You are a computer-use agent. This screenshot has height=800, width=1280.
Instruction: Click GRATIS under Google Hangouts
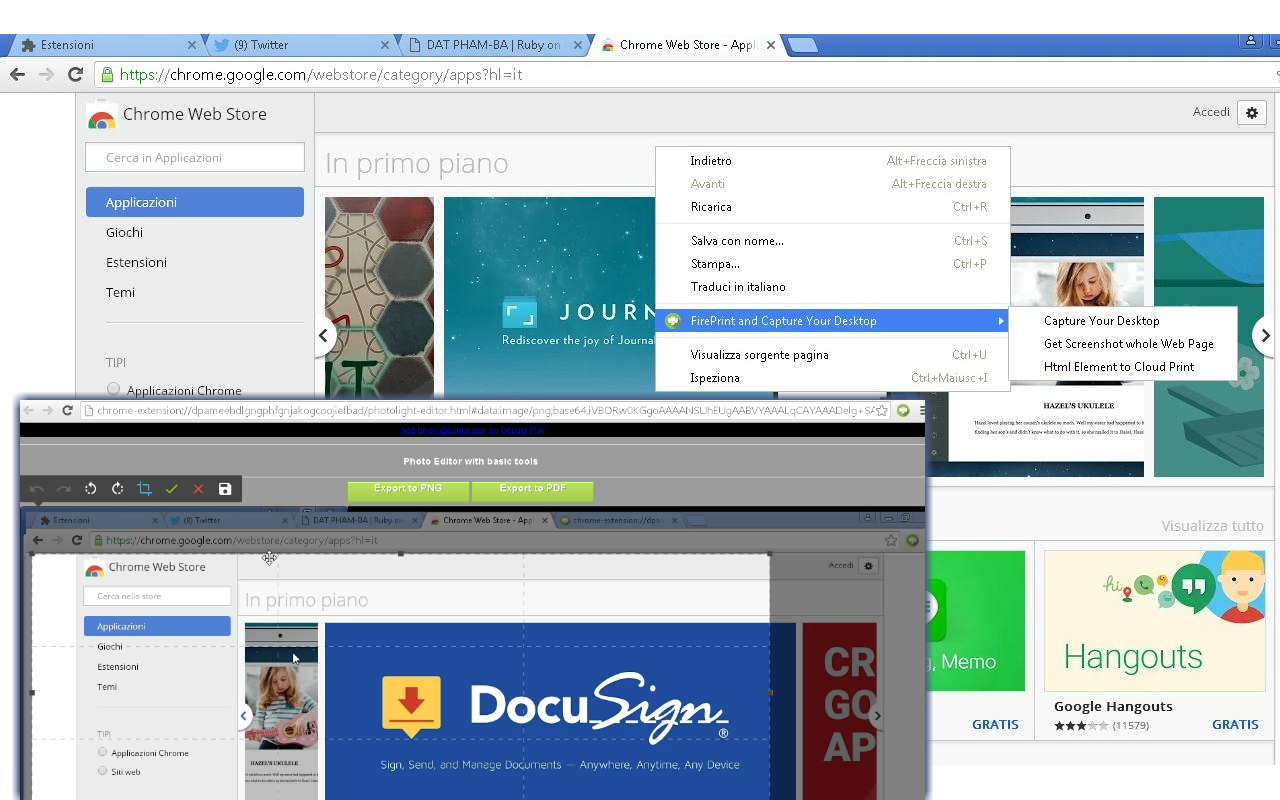point(1235,724)
